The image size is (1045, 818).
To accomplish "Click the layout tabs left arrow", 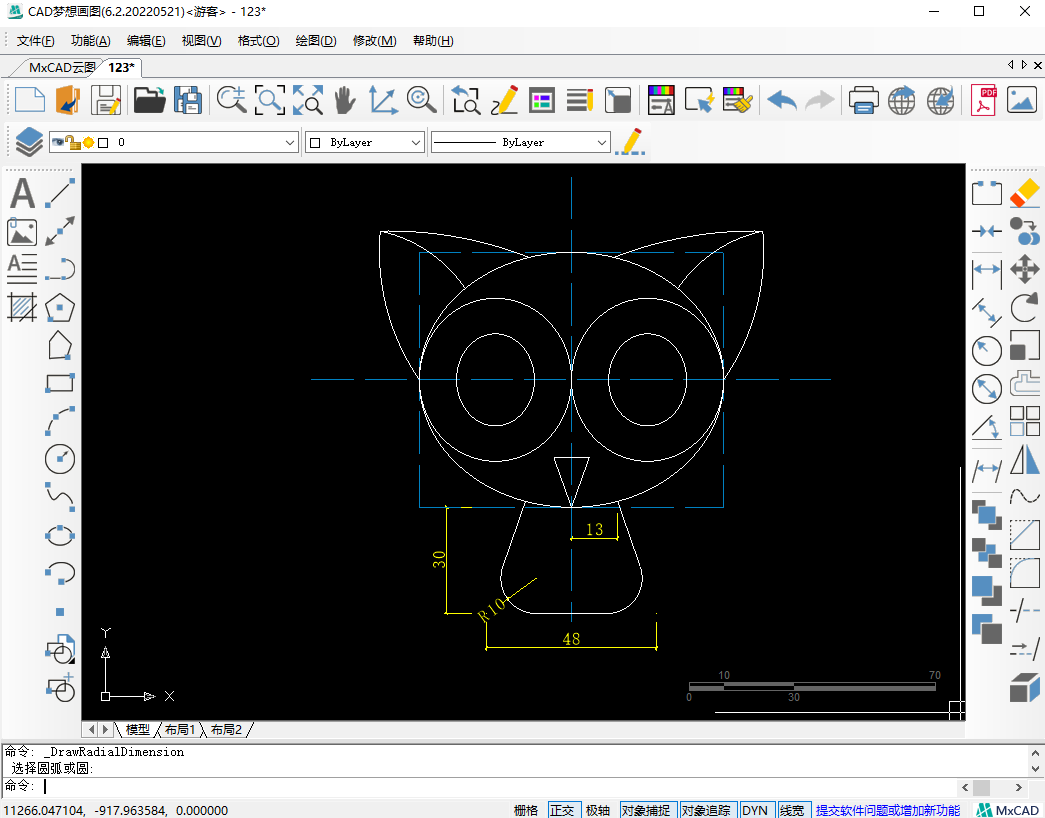I will pos(92,729).
